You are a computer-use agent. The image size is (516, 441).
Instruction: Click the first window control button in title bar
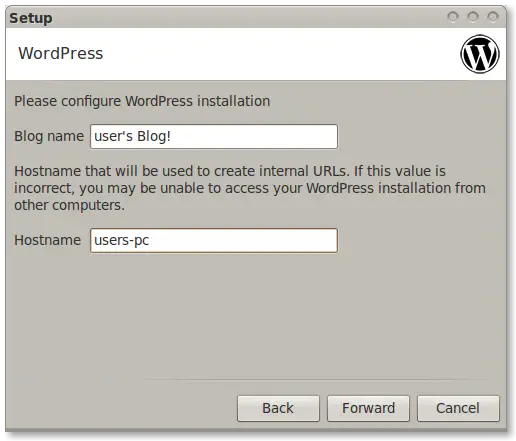coord(453,16)
